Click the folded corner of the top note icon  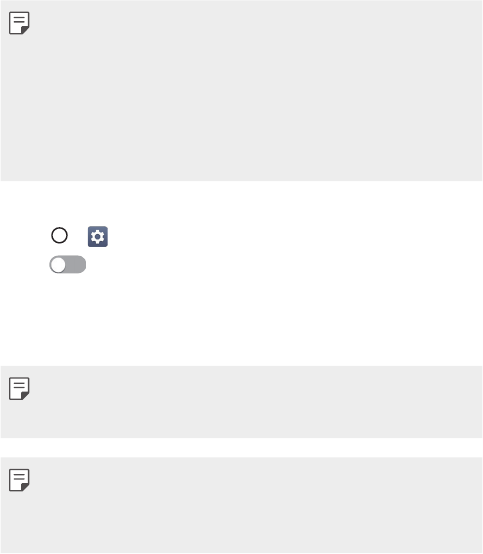(25, 30)
